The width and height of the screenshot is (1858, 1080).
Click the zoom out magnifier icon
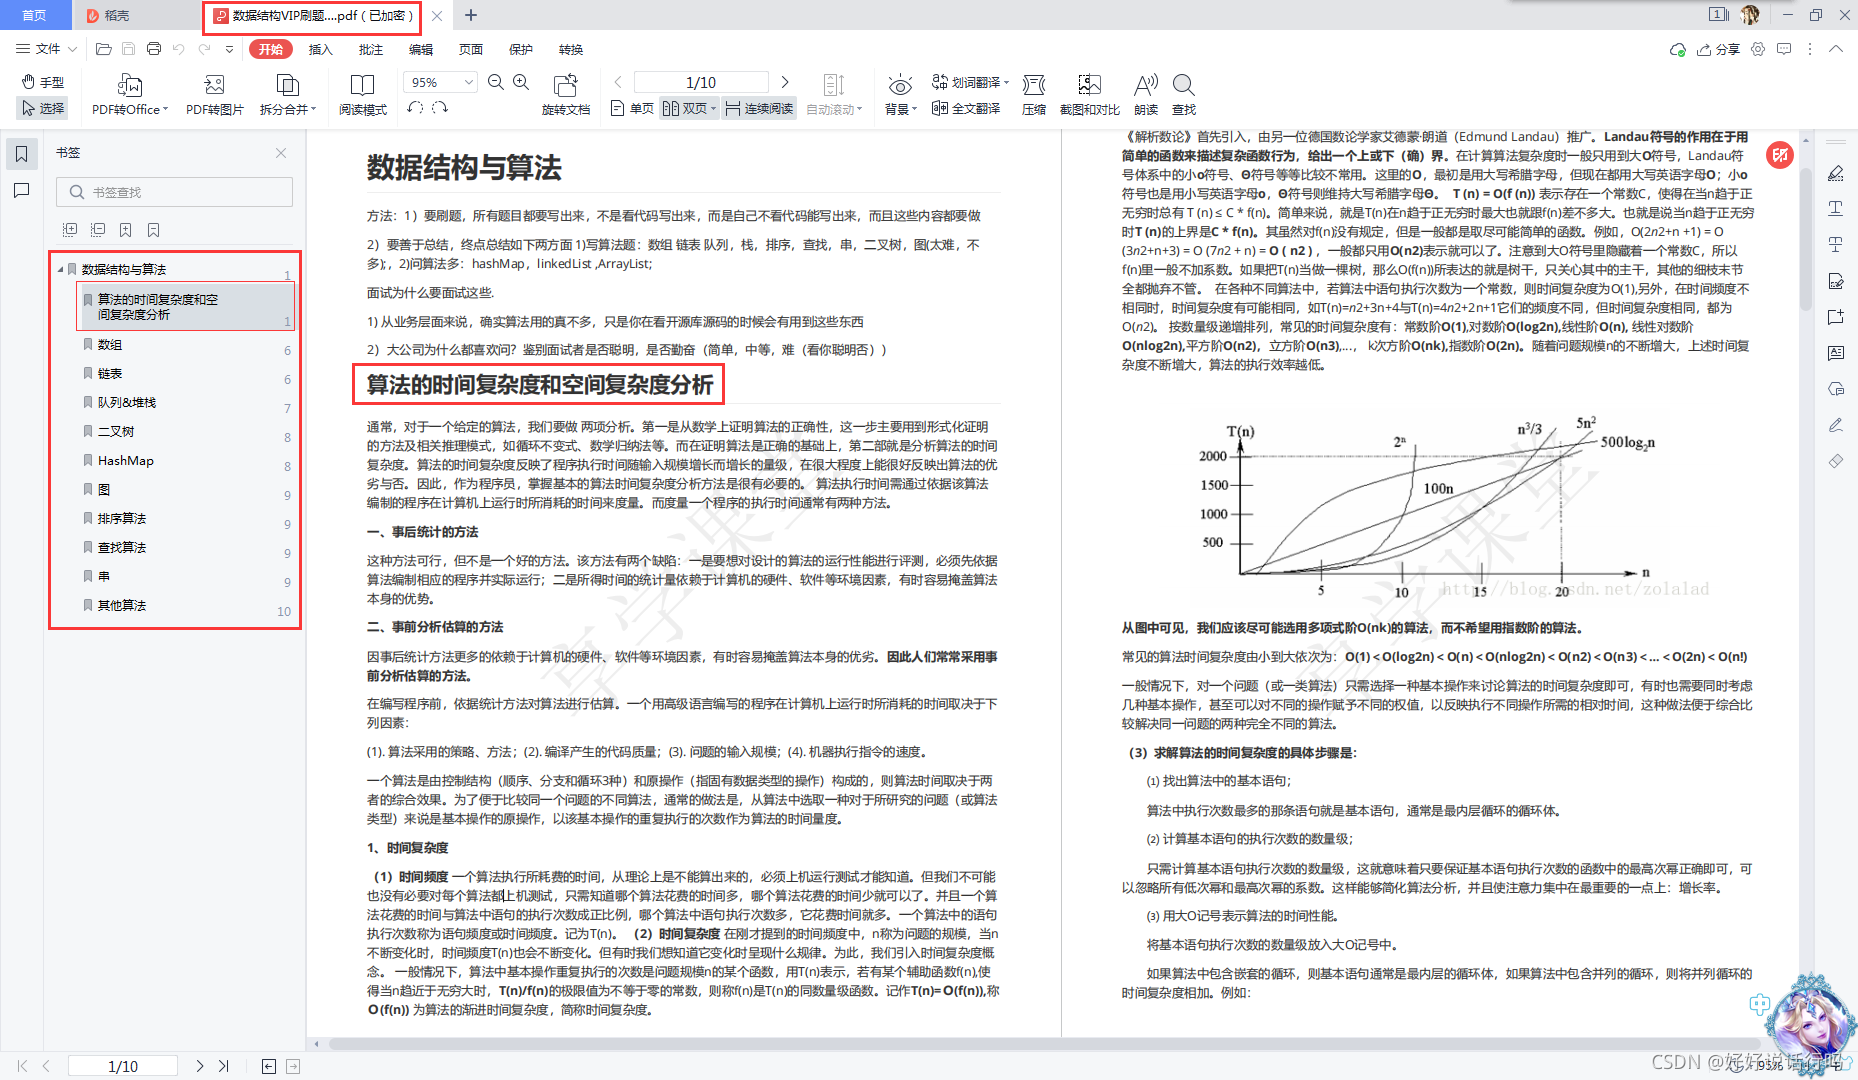495,82
